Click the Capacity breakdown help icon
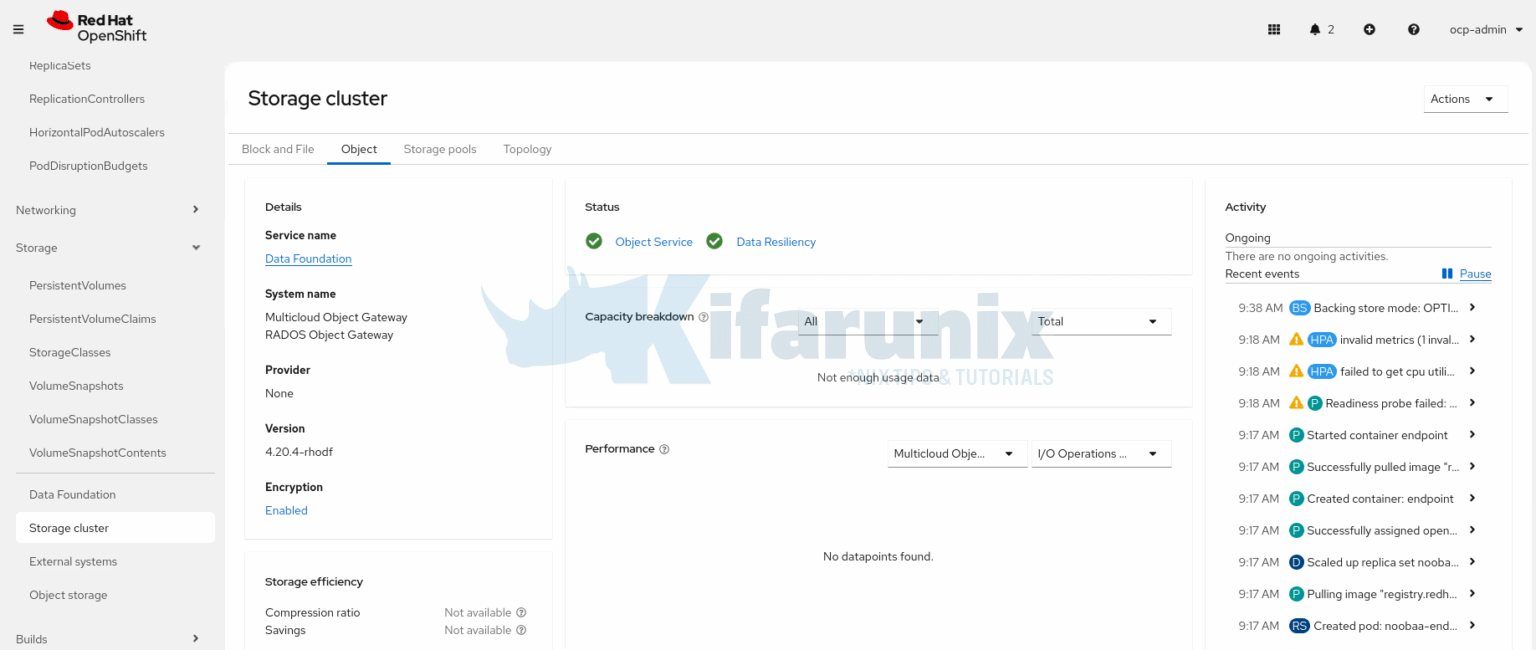Screen dimensions: 1536x650 (703, 317)
